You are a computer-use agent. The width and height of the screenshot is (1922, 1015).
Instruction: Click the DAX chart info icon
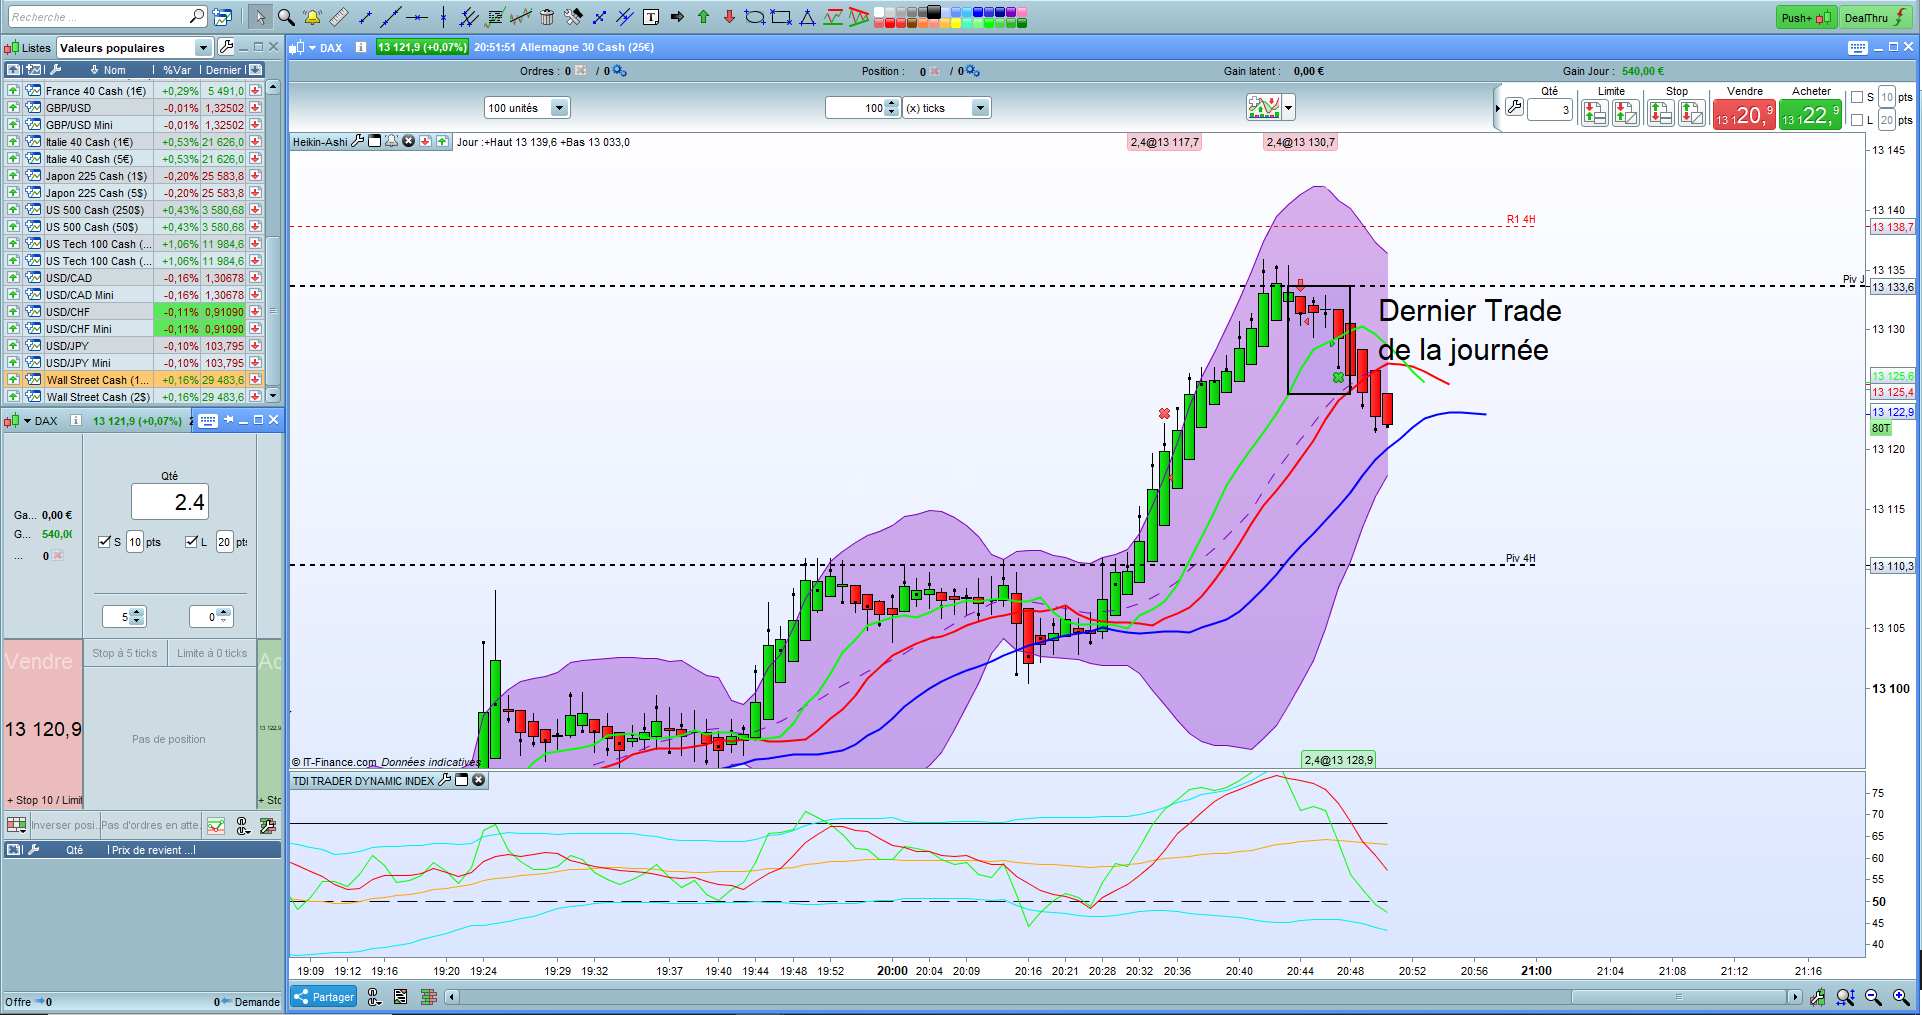[361, 47]
